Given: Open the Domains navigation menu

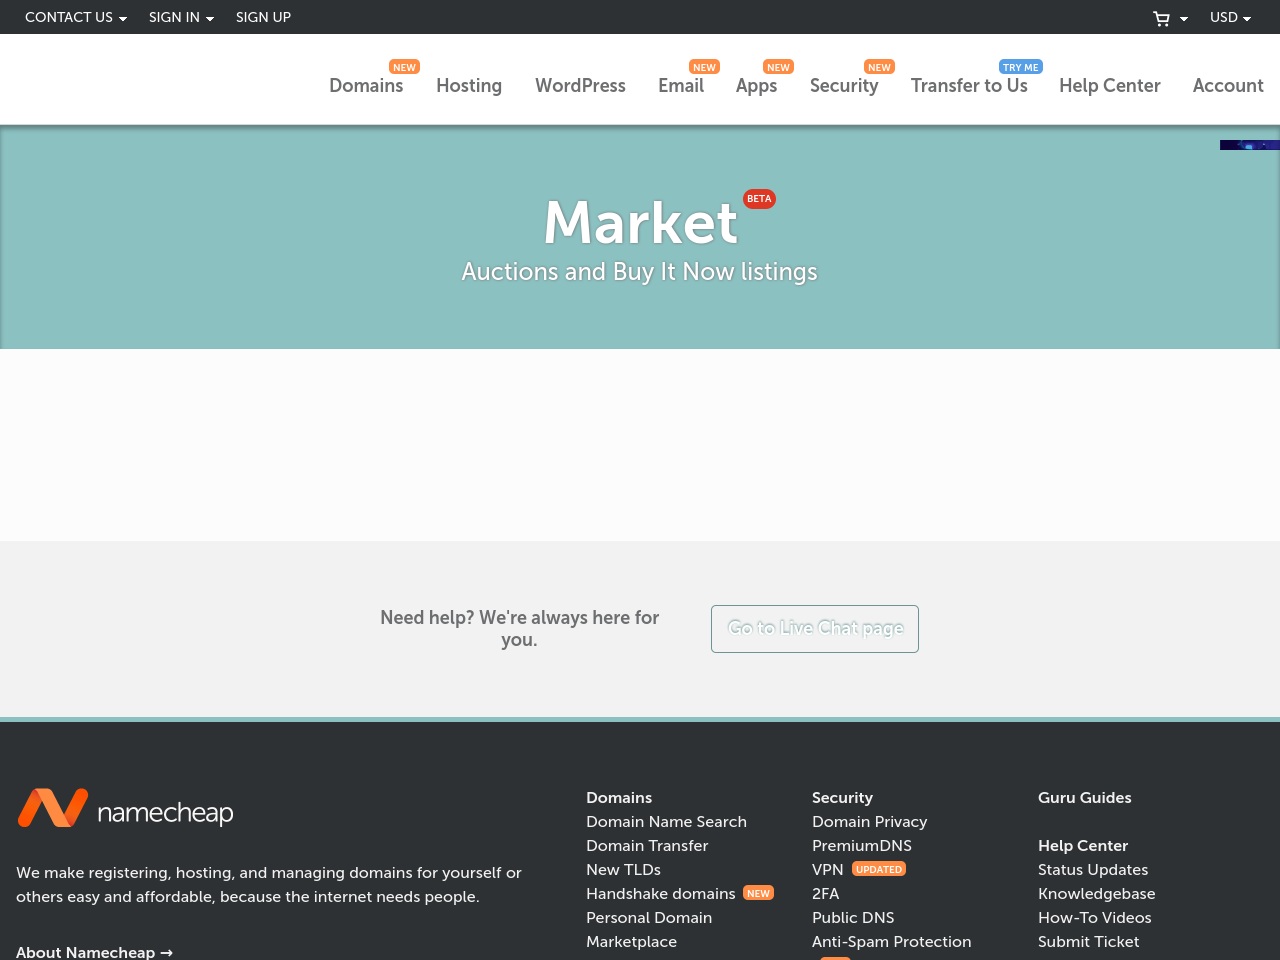Looking at the screenshot, I should point(366,86).
